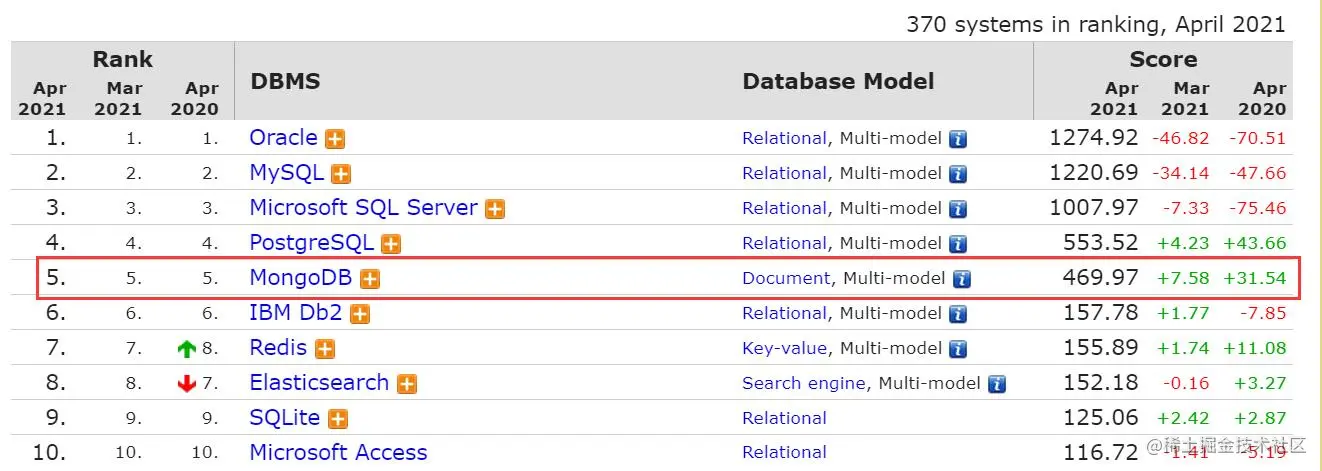Select the score value 1007.97
The width and height of the screenshot is (1322, 471).
[1093, 208]
